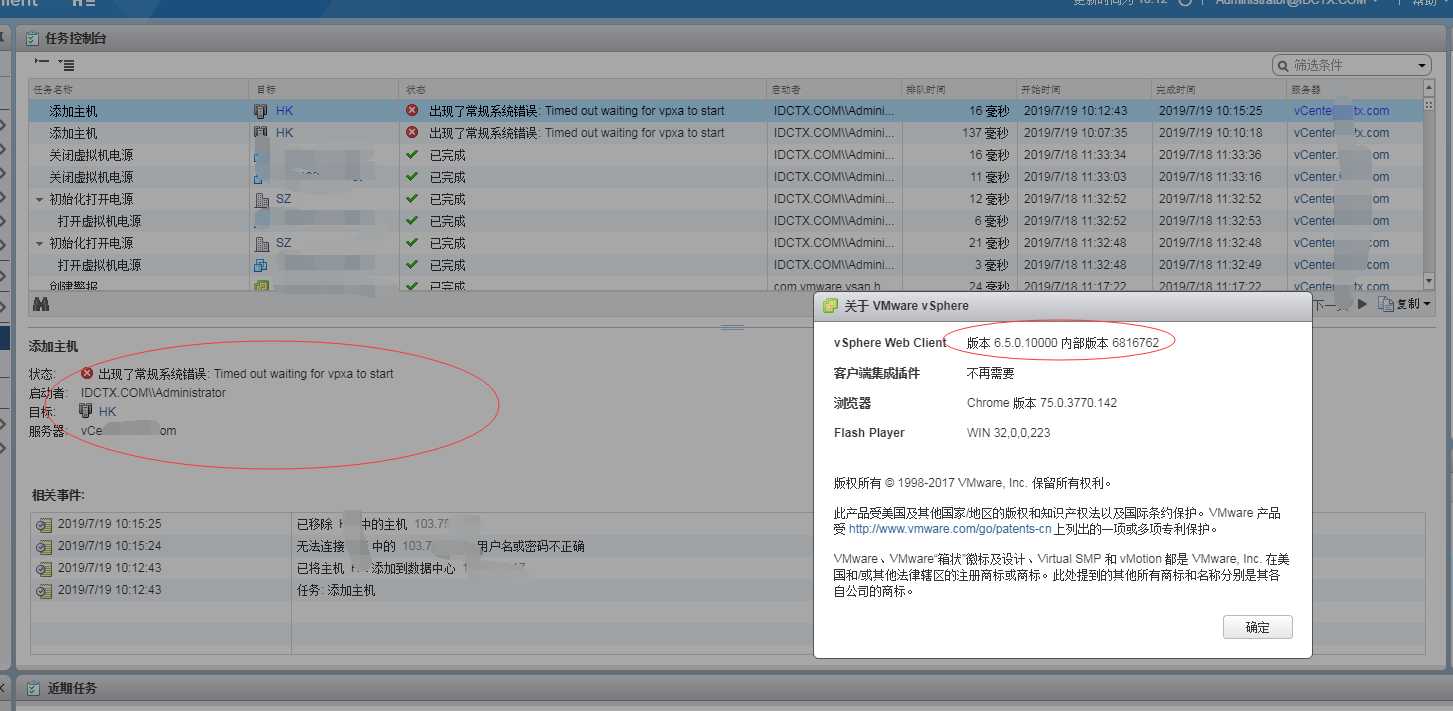The width and height of the screenshot is (1453, 711).
Task: Sort by the 开始时间 column header
Action: click(1084, 89)
